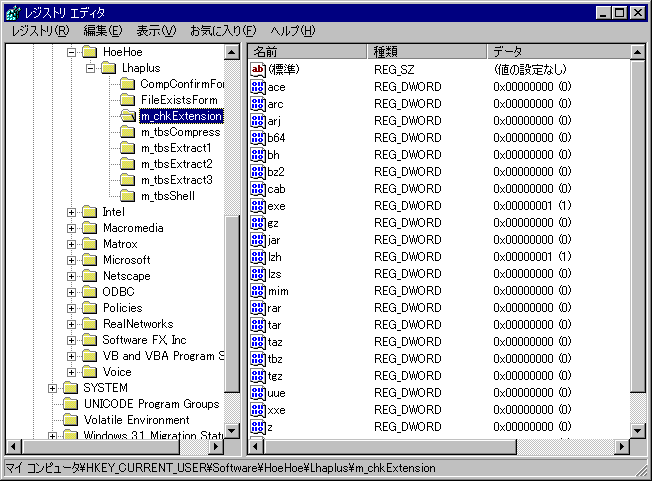Click the データ column header
The width and height of the screenshot is (652, 481).
556,51
